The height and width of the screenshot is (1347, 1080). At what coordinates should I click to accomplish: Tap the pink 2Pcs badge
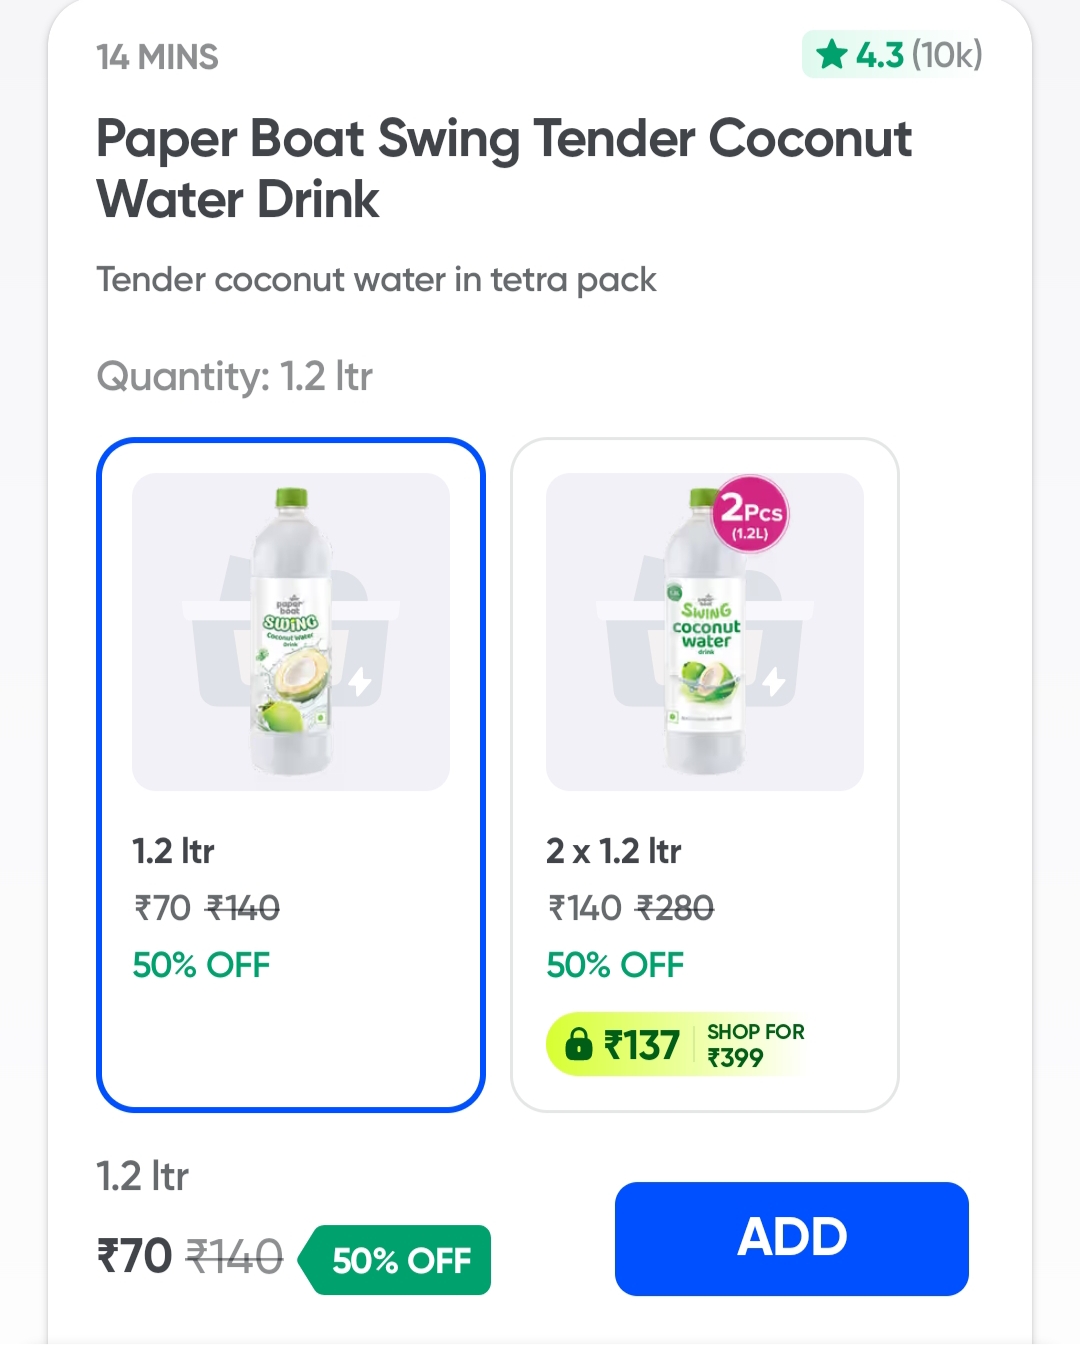[x=751, y=514]
